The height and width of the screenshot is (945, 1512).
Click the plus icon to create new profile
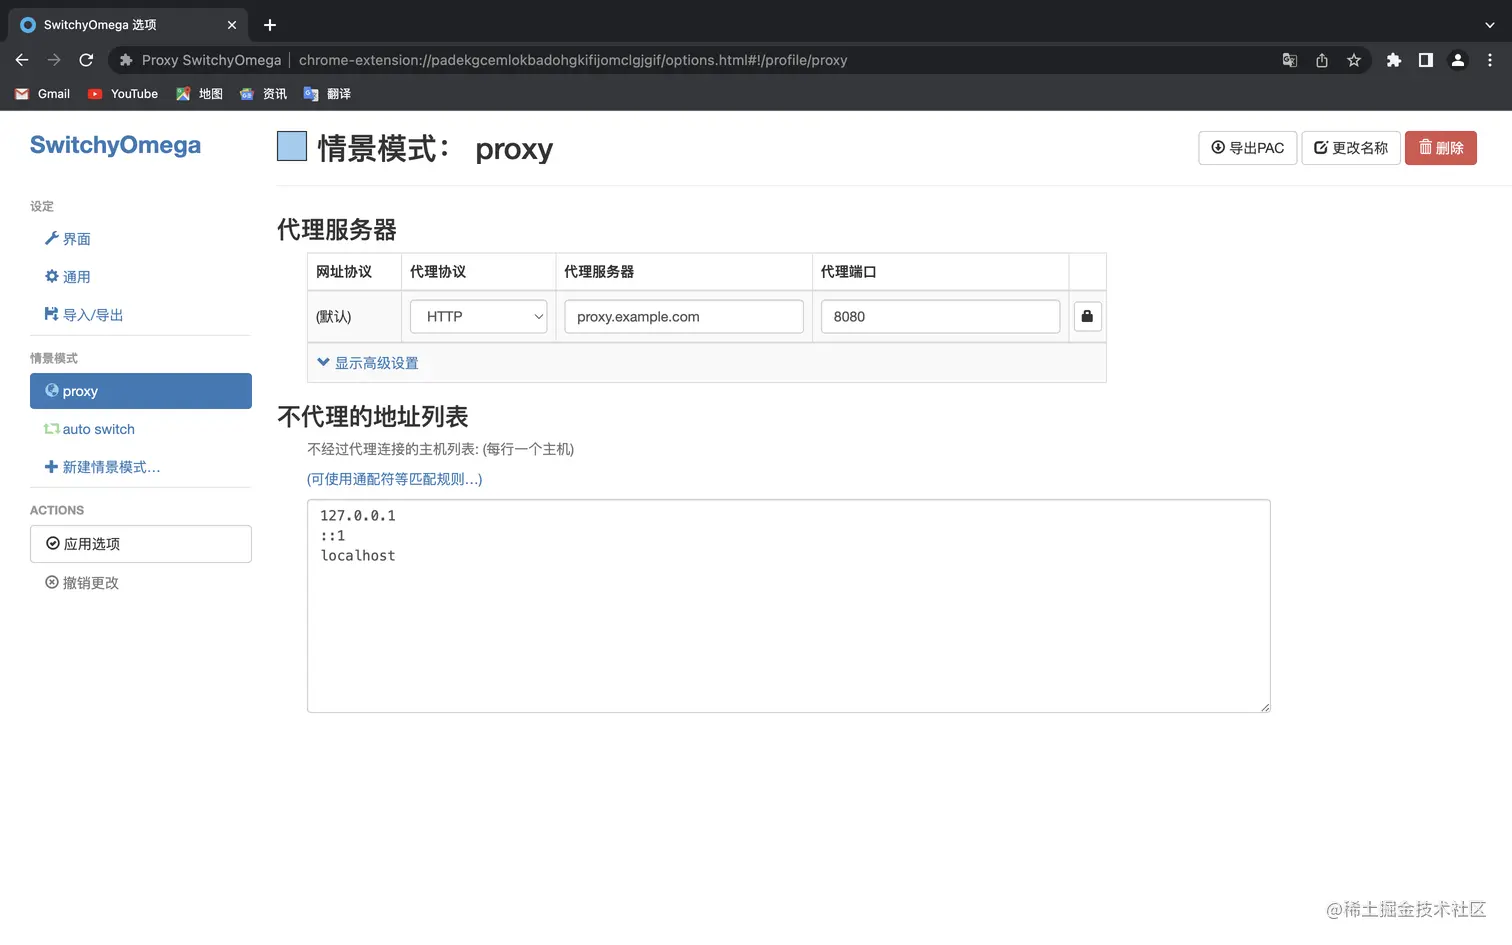pyautogui.click(x=51, y=466)
